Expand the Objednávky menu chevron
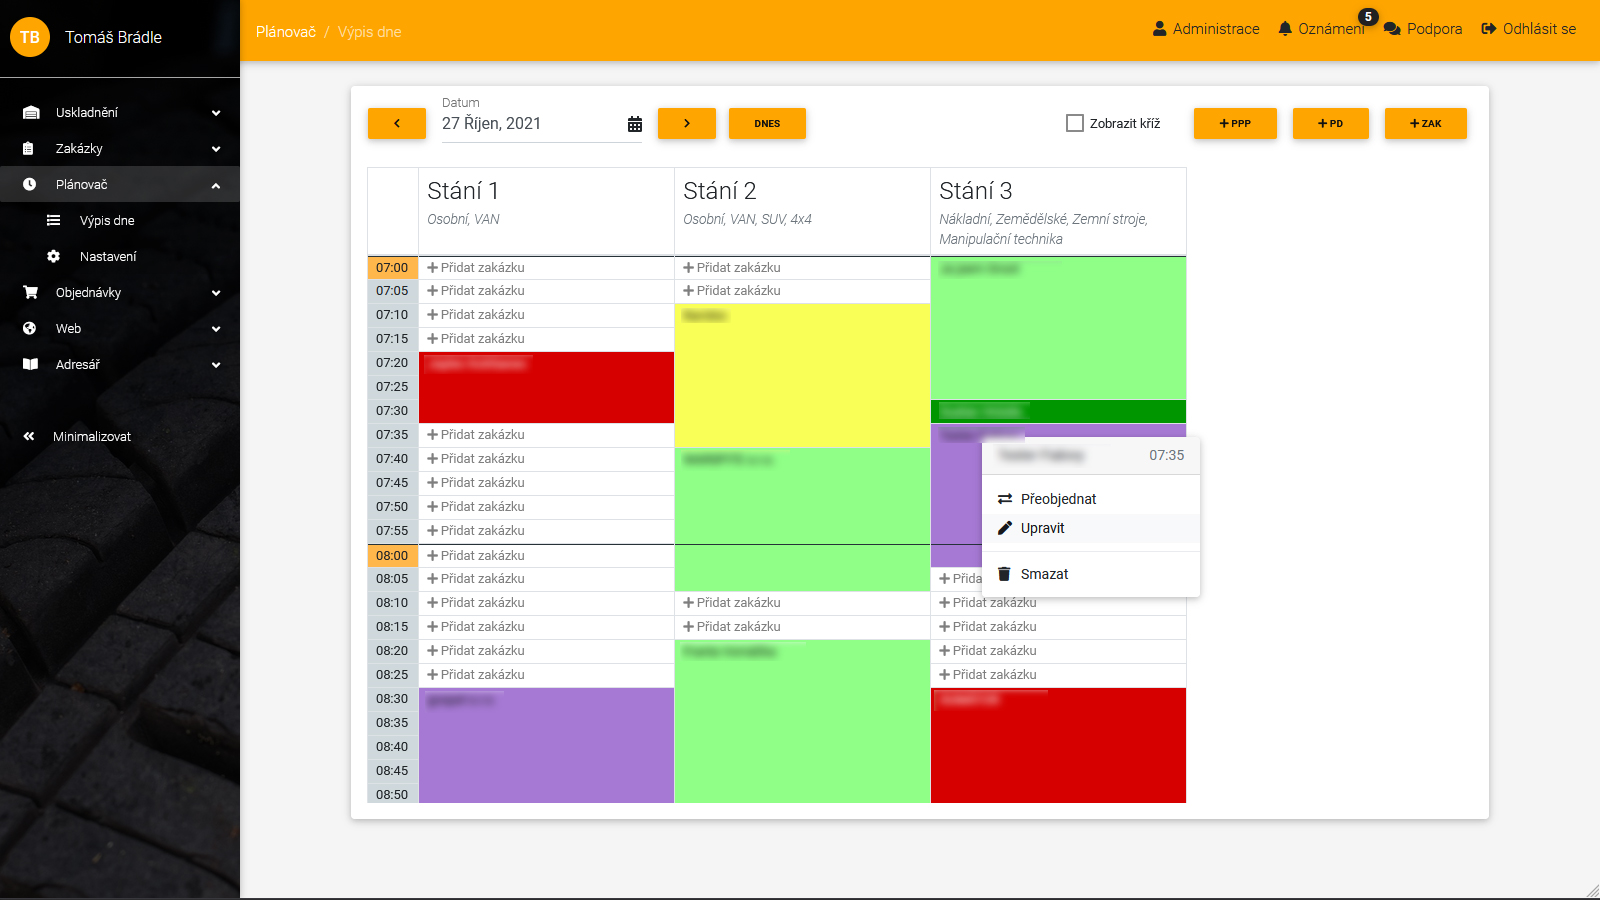Viewport: 1600px width, 900px height. pos(215,293)
